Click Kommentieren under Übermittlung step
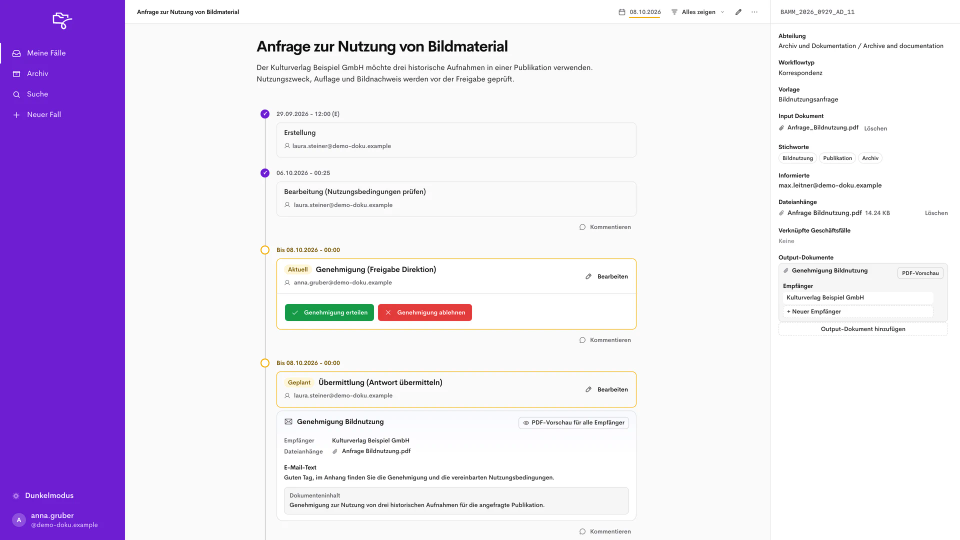Image resolution: width=960 pixels, height=540 pixels. coord(605,531)
